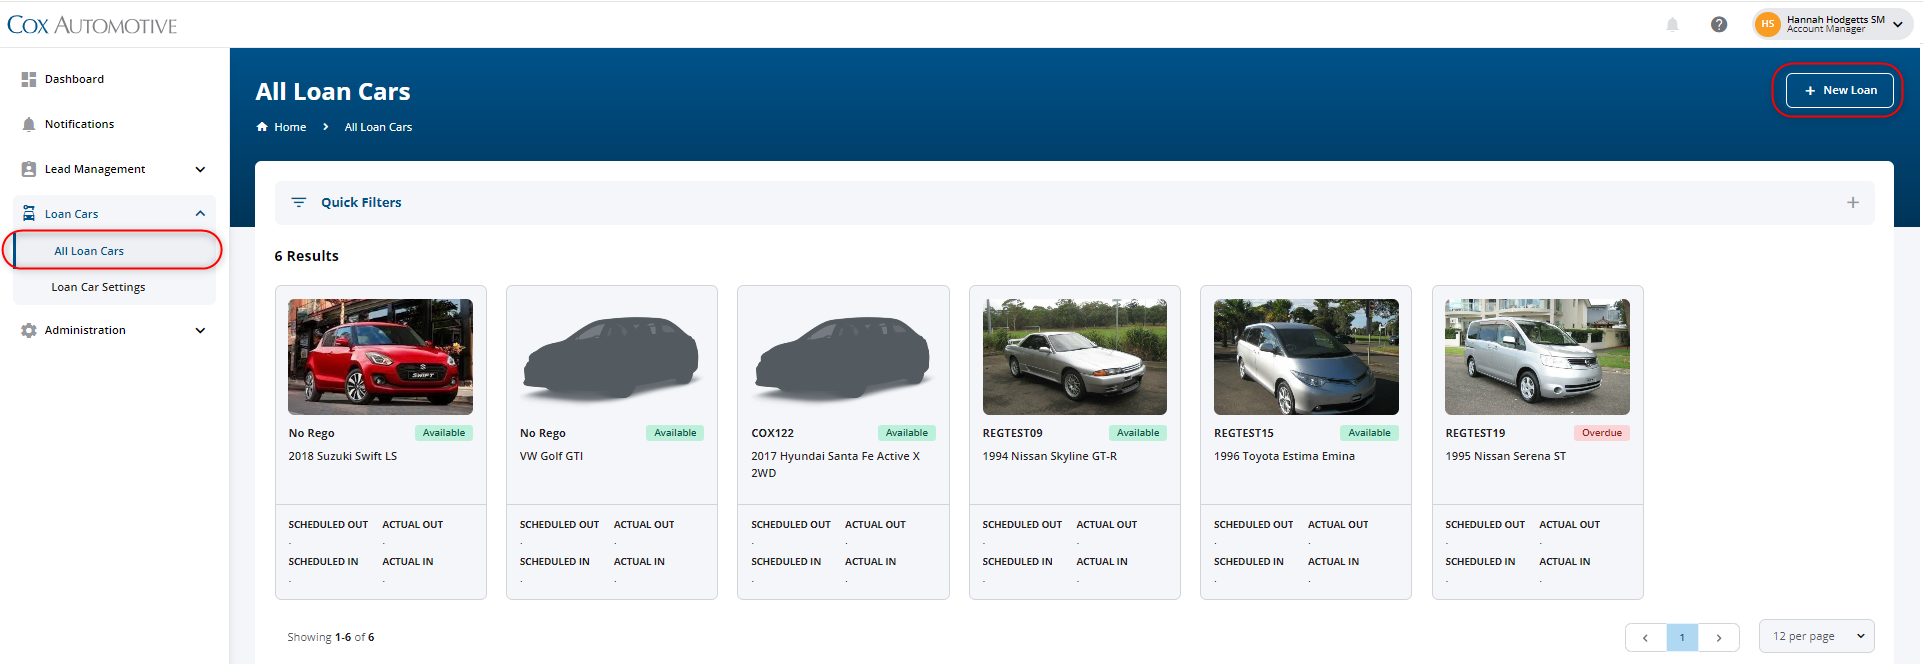Select the Loan Cars sidebar menu
Screen dimensions: 1923x664
click(114, 213)
